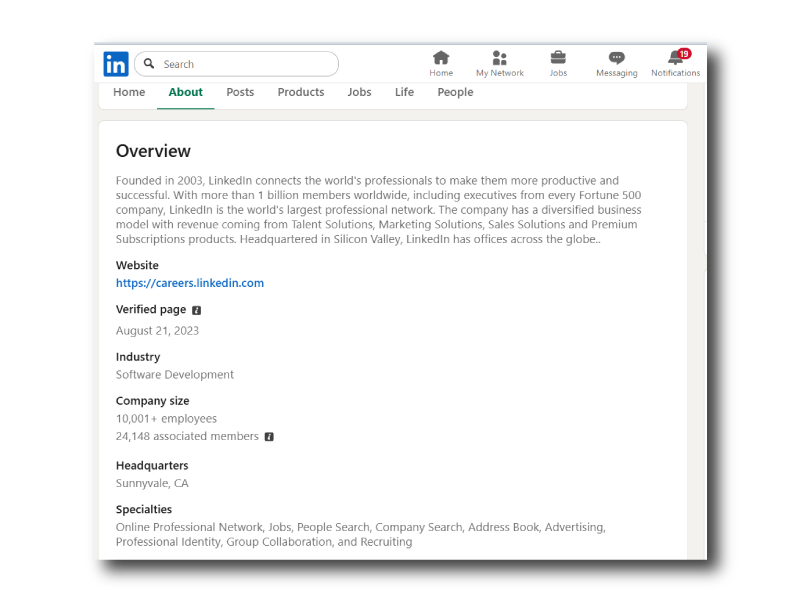Viewport: 800px width, 600px height.
Task: Click the Sunnyvale, CA text
Action: 152,483
